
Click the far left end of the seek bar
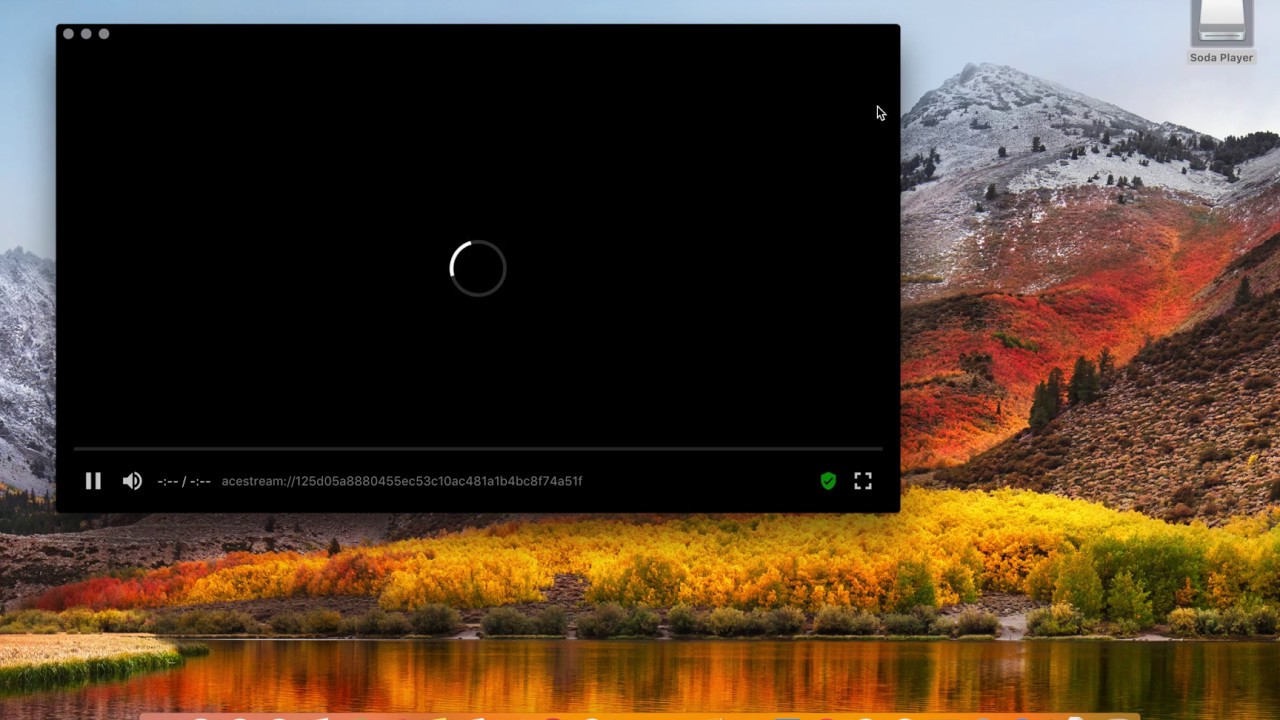76,449
